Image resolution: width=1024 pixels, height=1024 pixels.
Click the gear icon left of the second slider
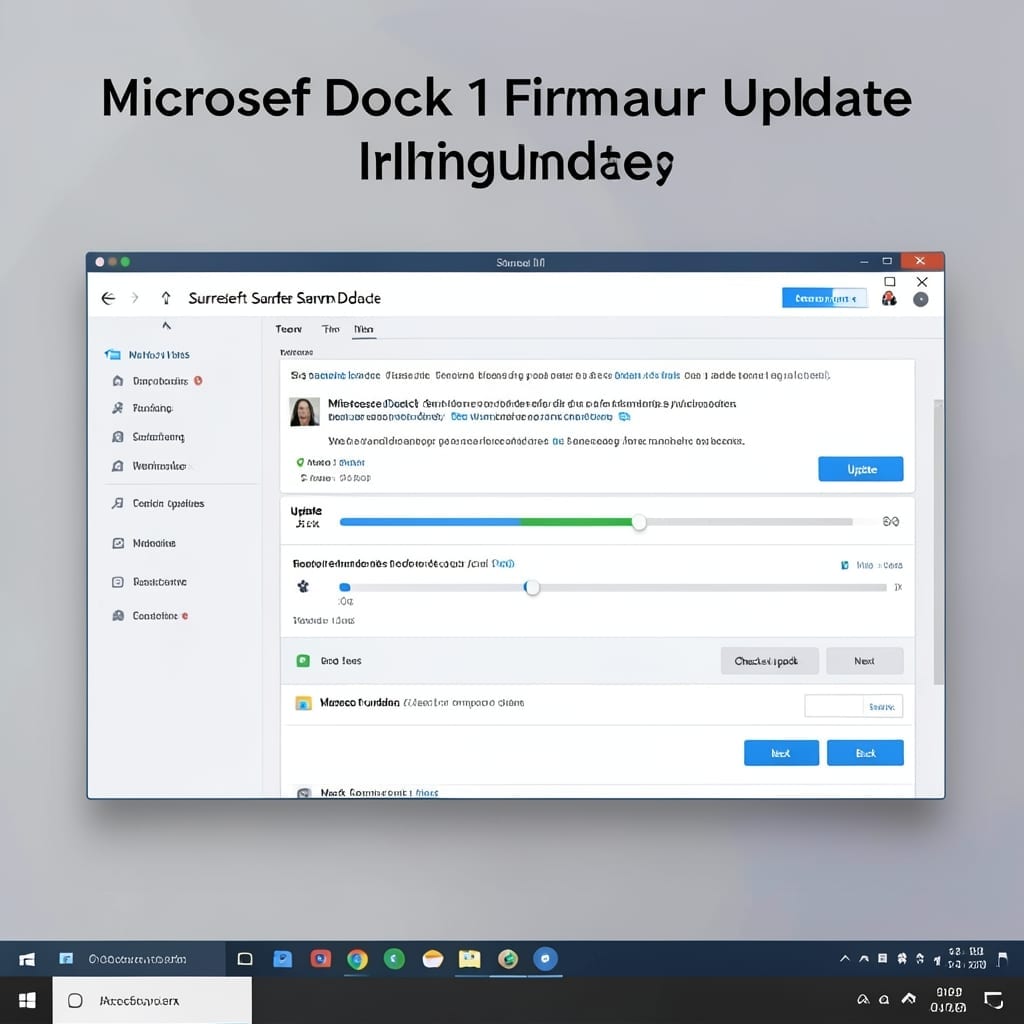point(303,586)
